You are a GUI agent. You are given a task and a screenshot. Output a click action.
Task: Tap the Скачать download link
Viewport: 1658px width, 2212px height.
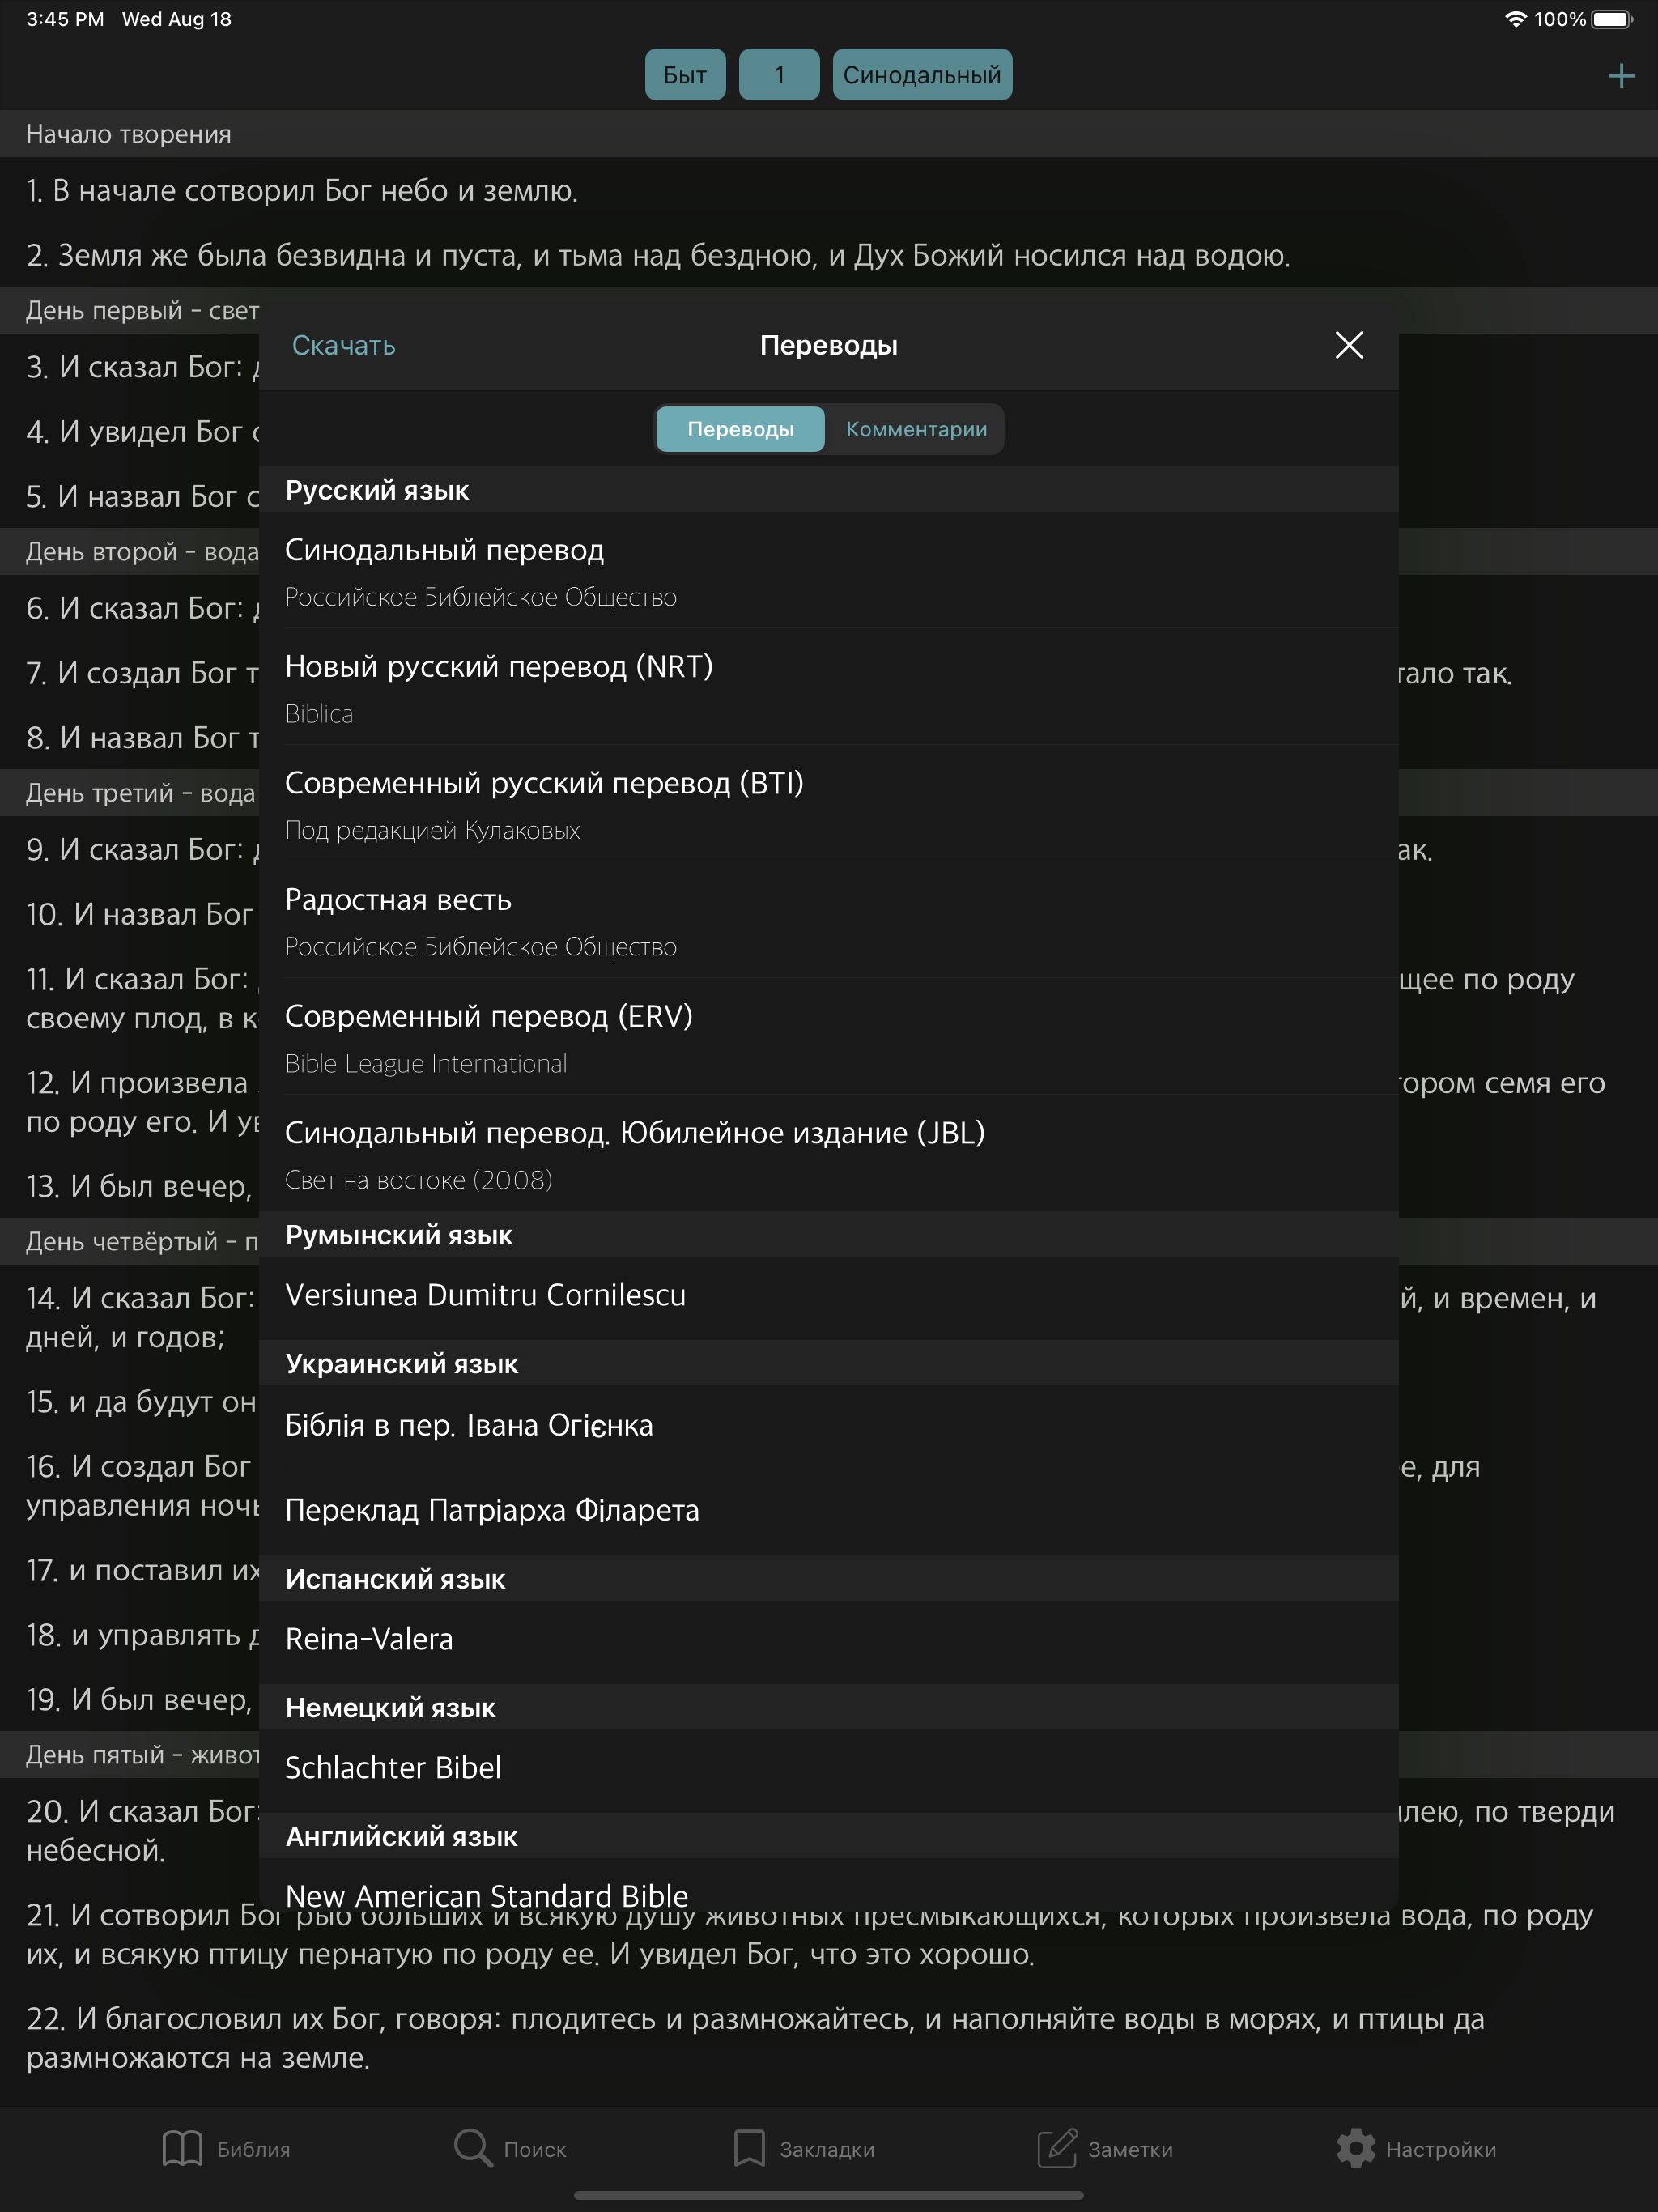(343, 345)
